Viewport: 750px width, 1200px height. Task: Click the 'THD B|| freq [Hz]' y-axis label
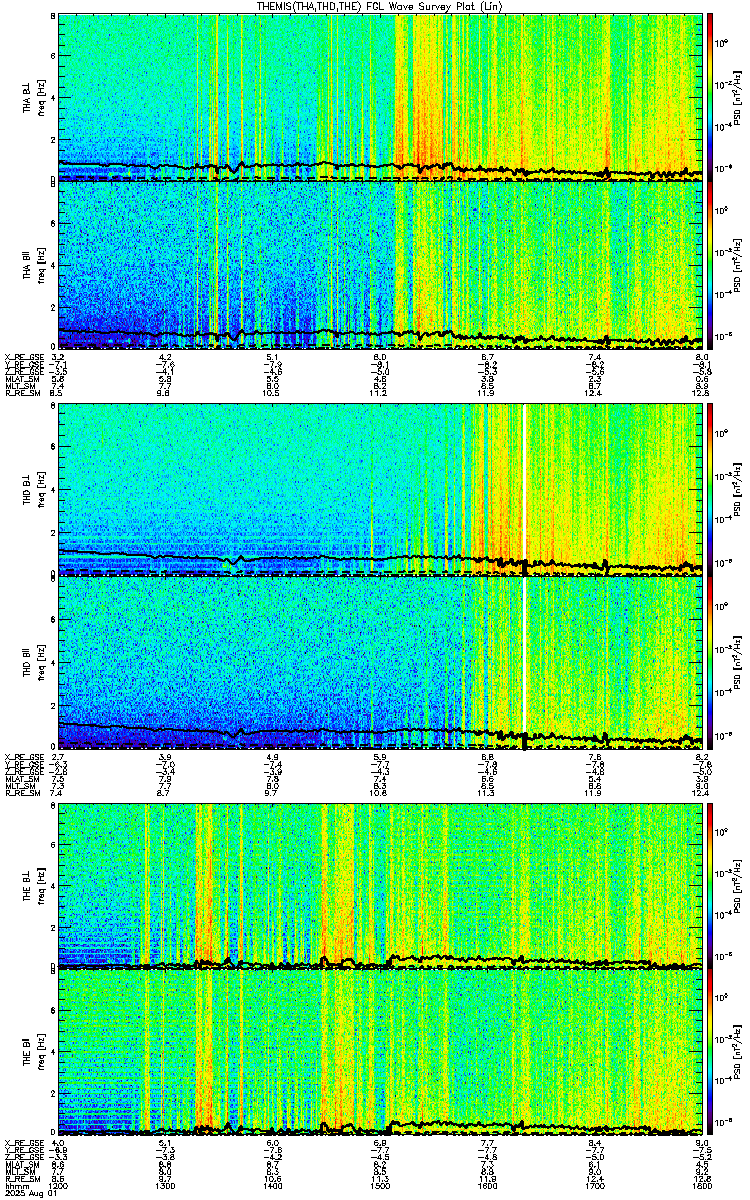tap(33, 663)
